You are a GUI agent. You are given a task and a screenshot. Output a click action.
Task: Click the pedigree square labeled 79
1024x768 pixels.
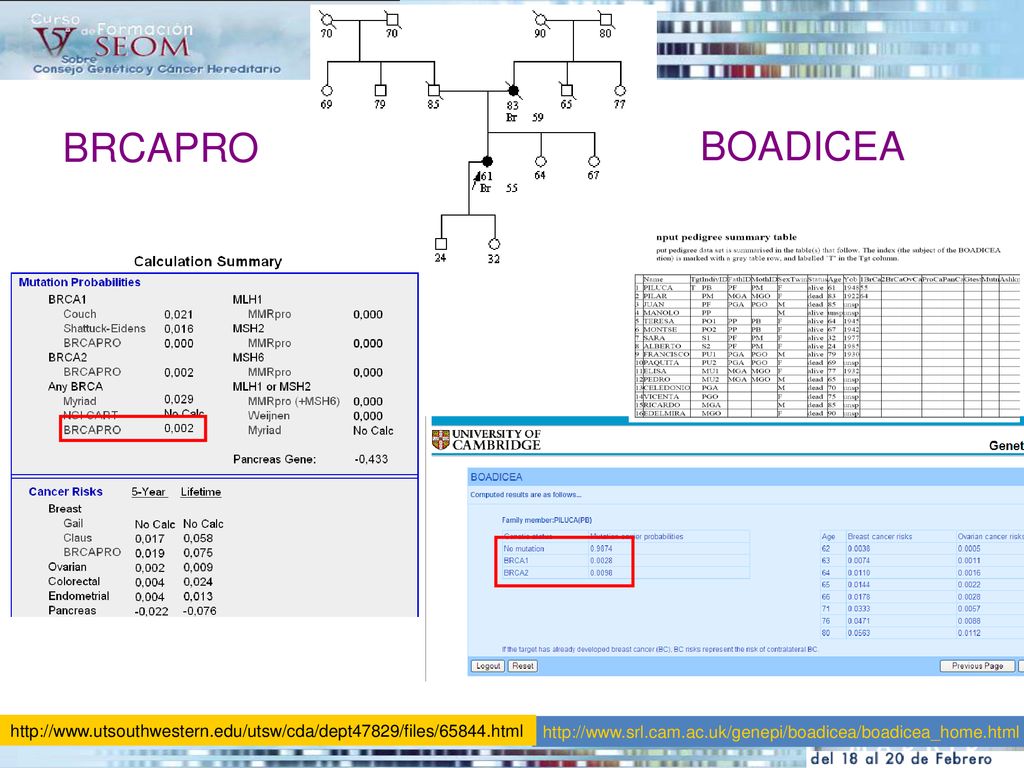coord(381,90)
